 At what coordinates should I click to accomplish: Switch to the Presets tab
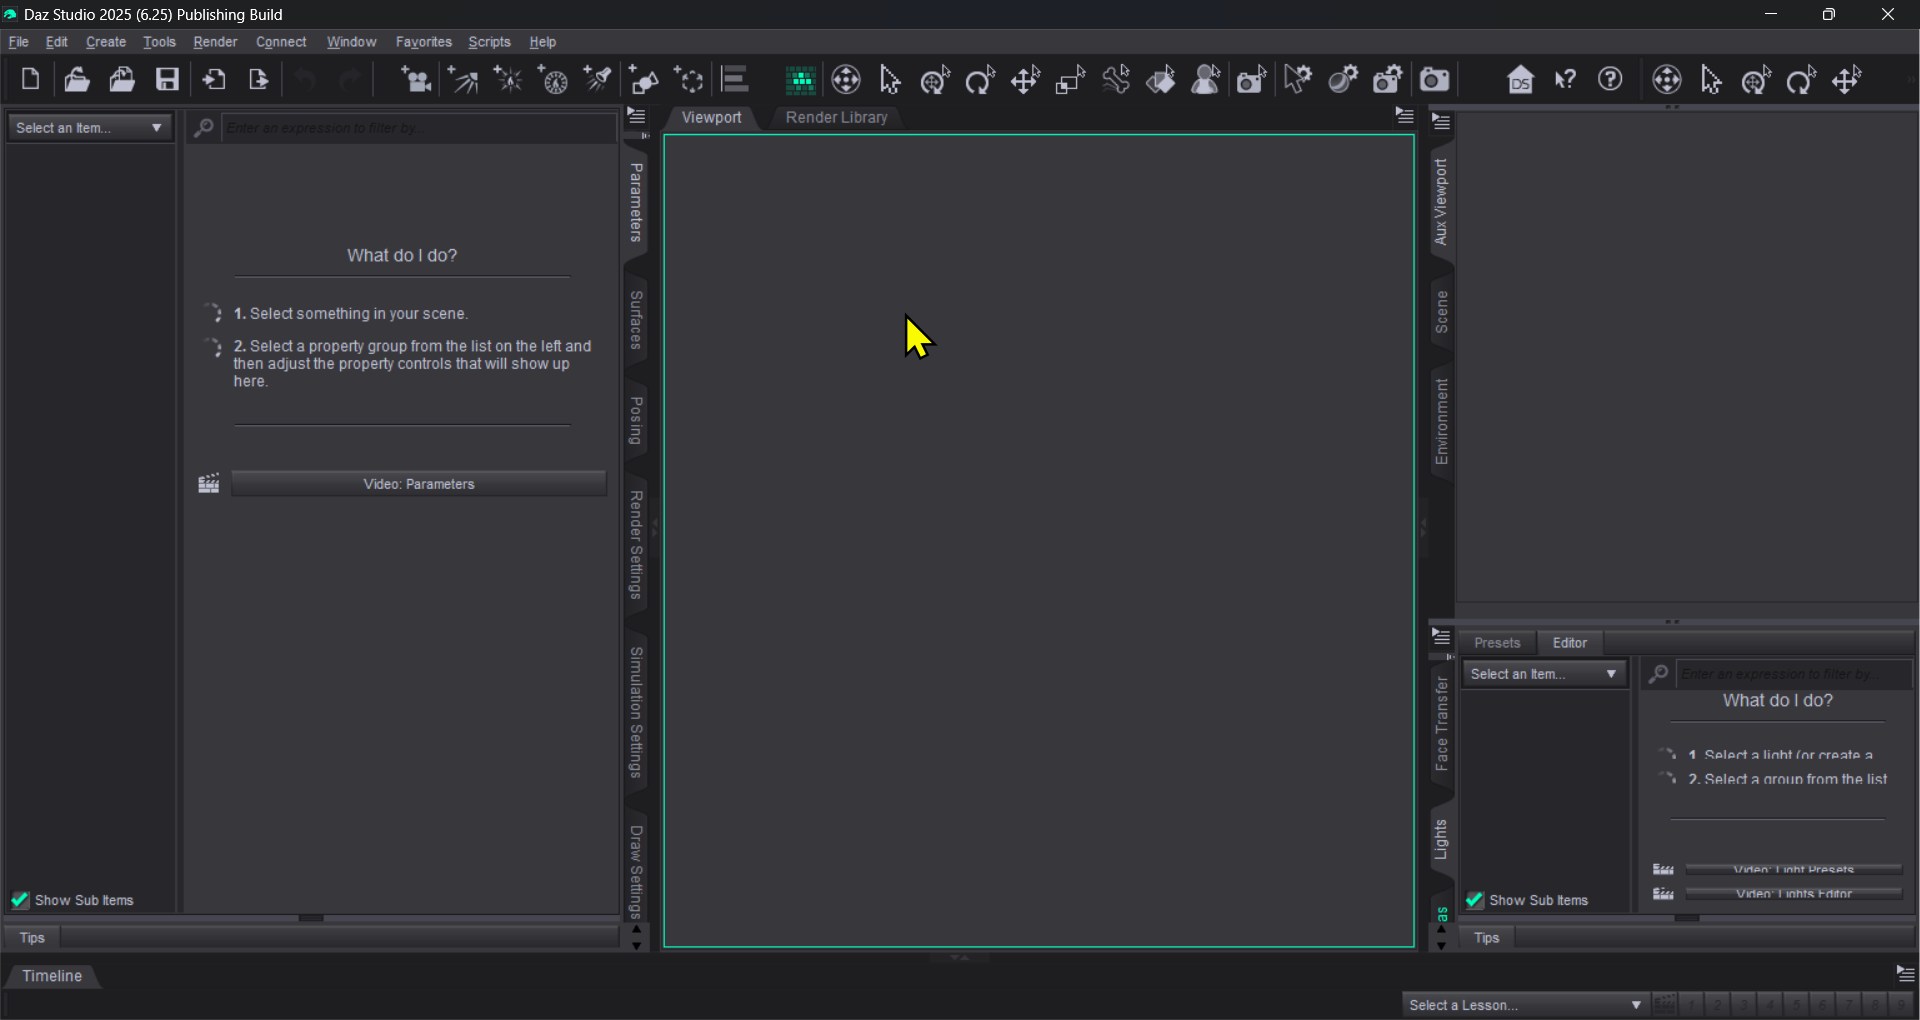pos(1496,643)
